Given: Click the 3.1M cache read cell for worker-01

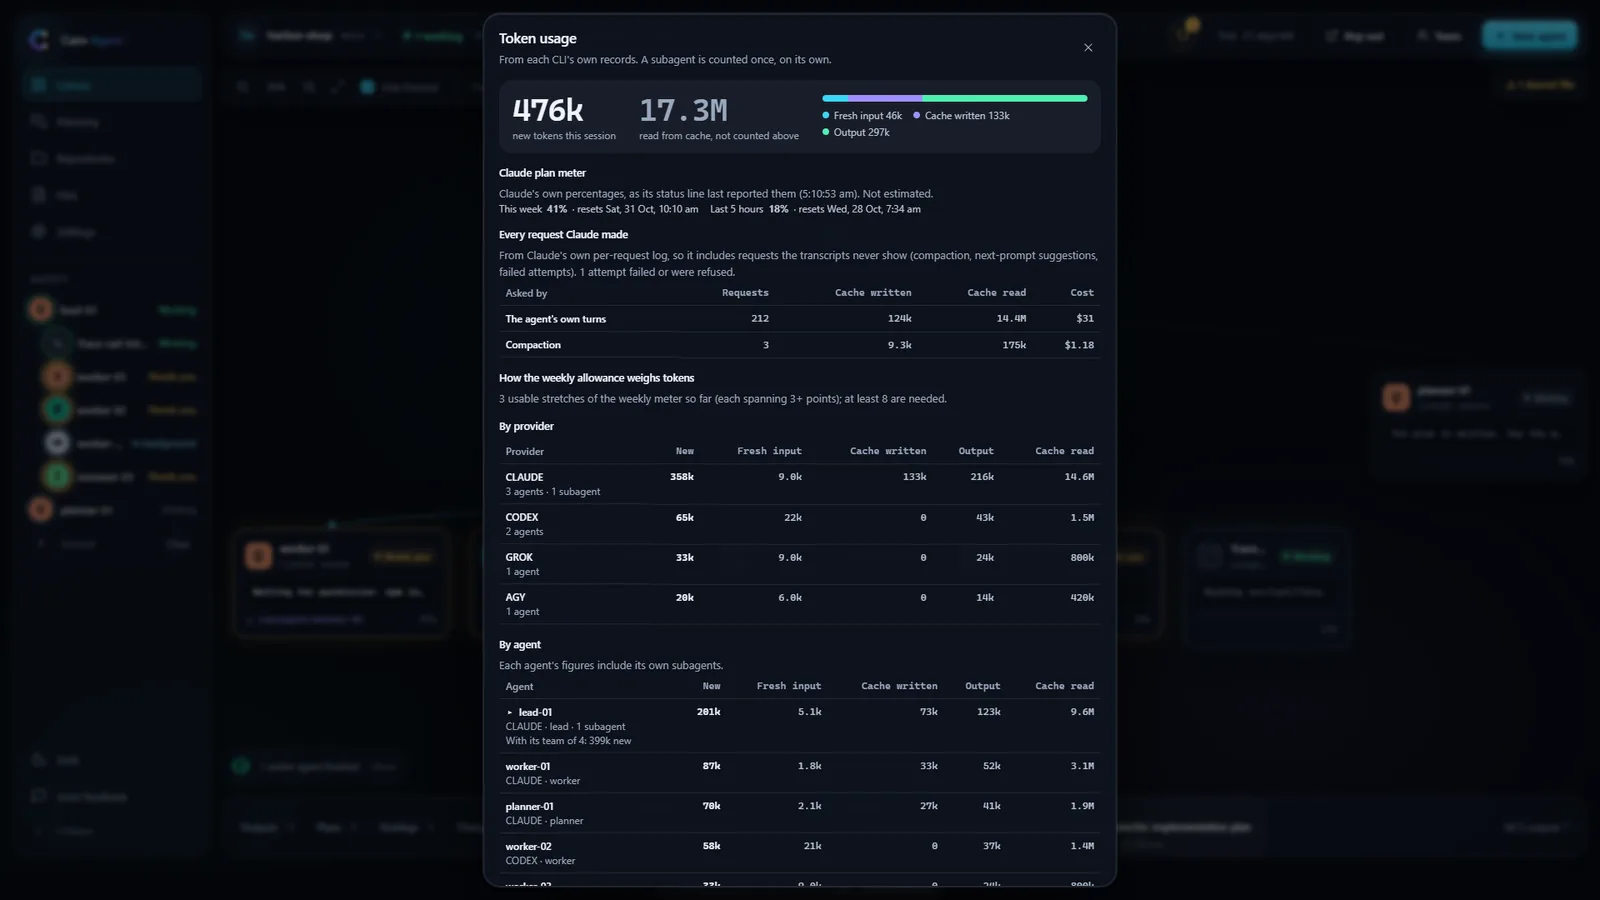Looking at the screenshot, I should click(x=1082, y=766).
